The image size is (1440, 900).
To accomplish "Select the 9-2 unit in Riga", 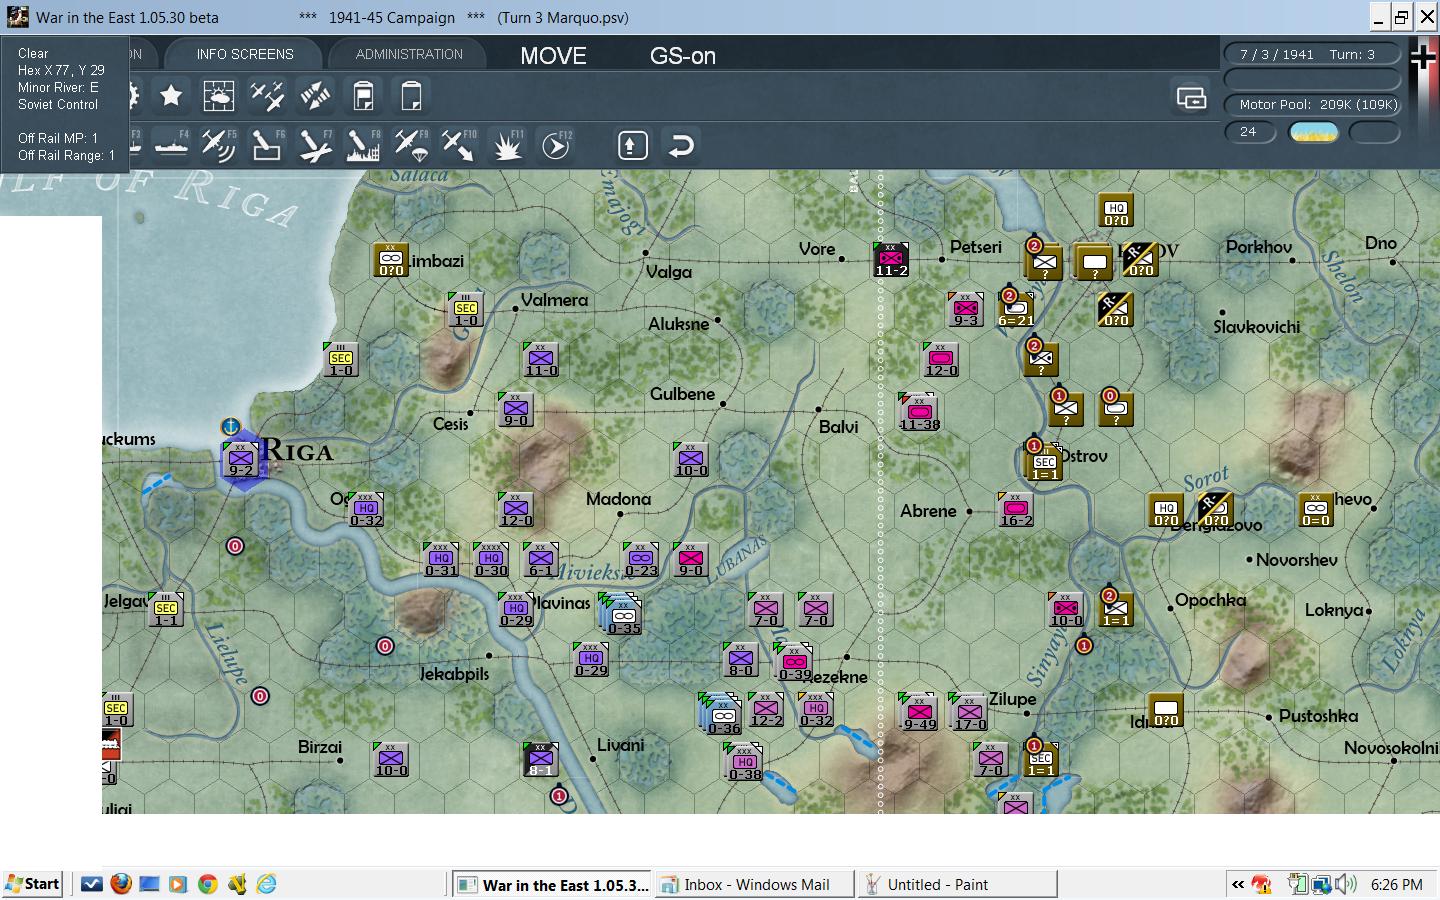I will 241,459.
